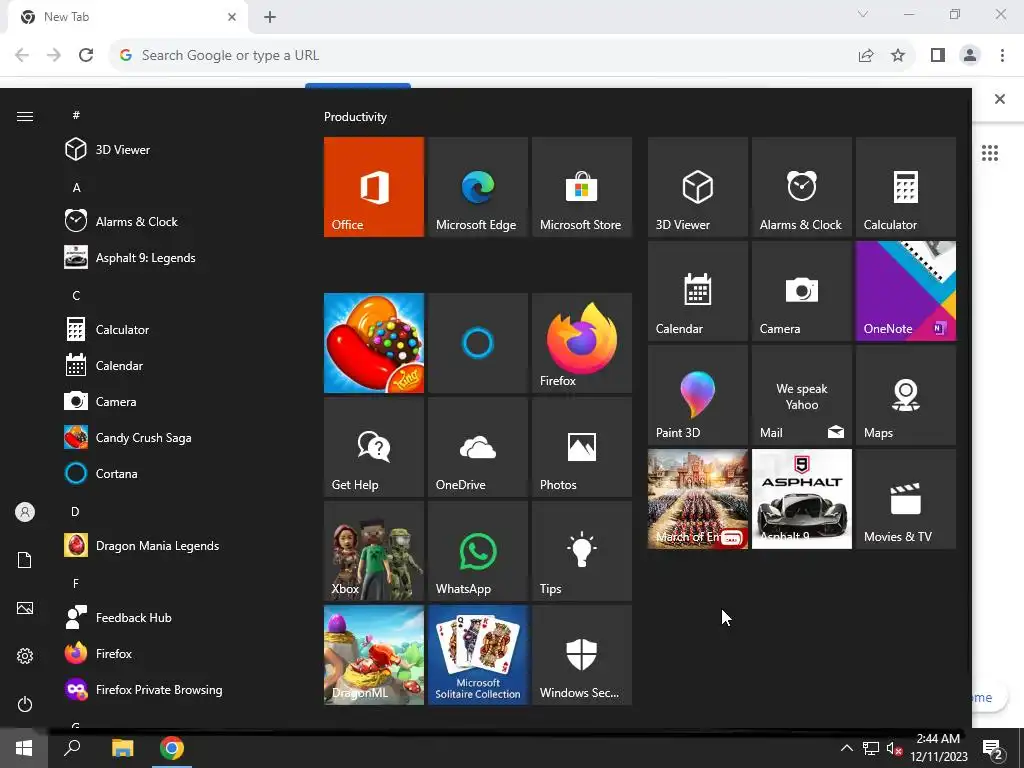
Task: Open the Office tile
Action: (x=374, y=187)
